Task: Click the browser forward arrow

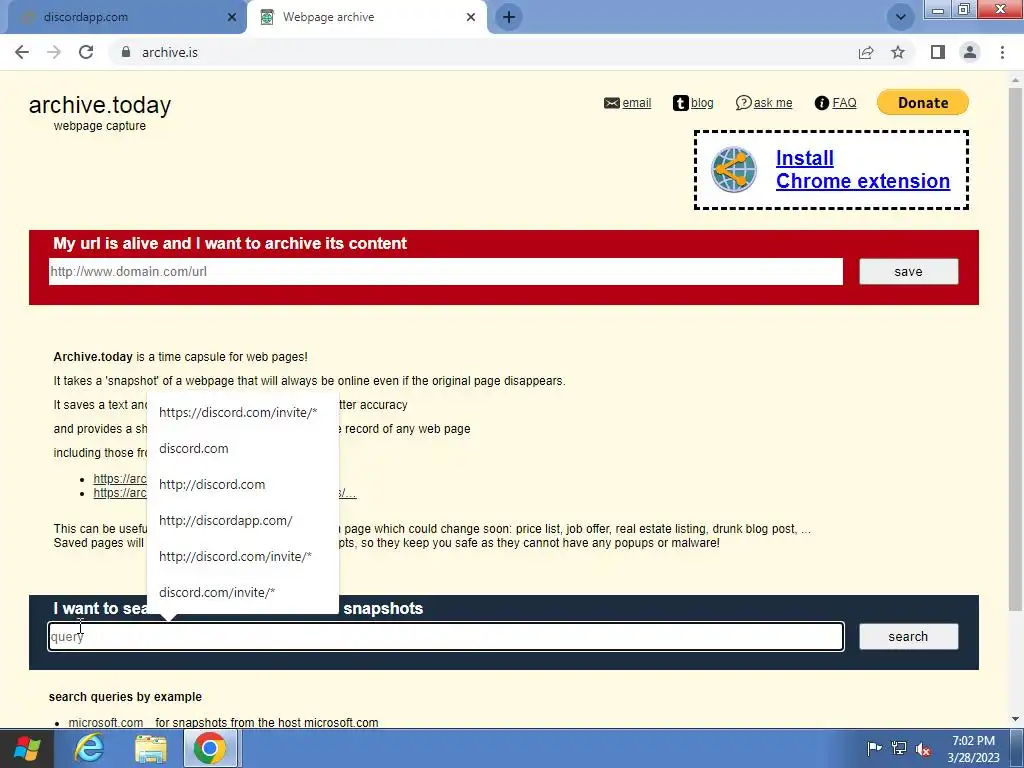Action: [54, 52]
